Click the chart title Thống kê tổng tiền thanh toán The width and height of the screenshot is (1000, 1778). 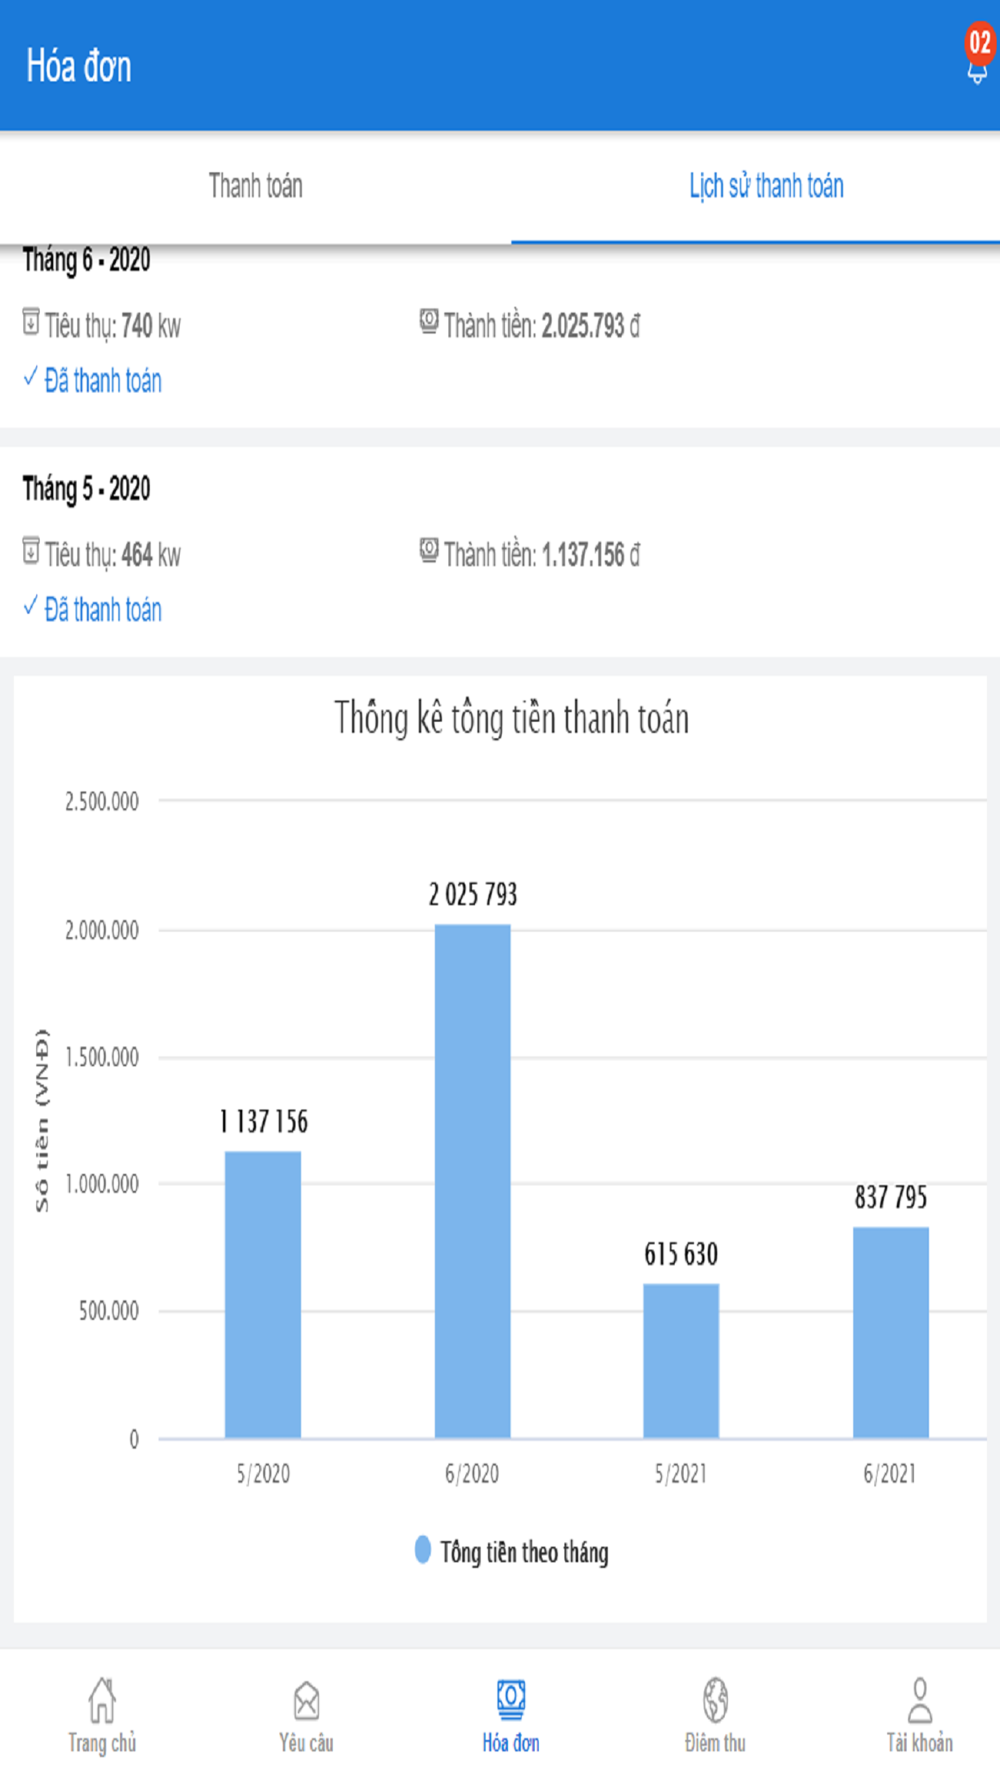[x=511, y=719]
